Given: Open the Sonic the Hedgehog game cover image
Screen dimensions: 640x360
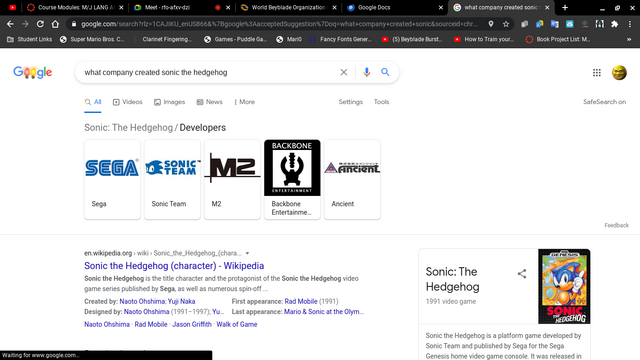Looking at the screenshot, I should coord(564,286).
